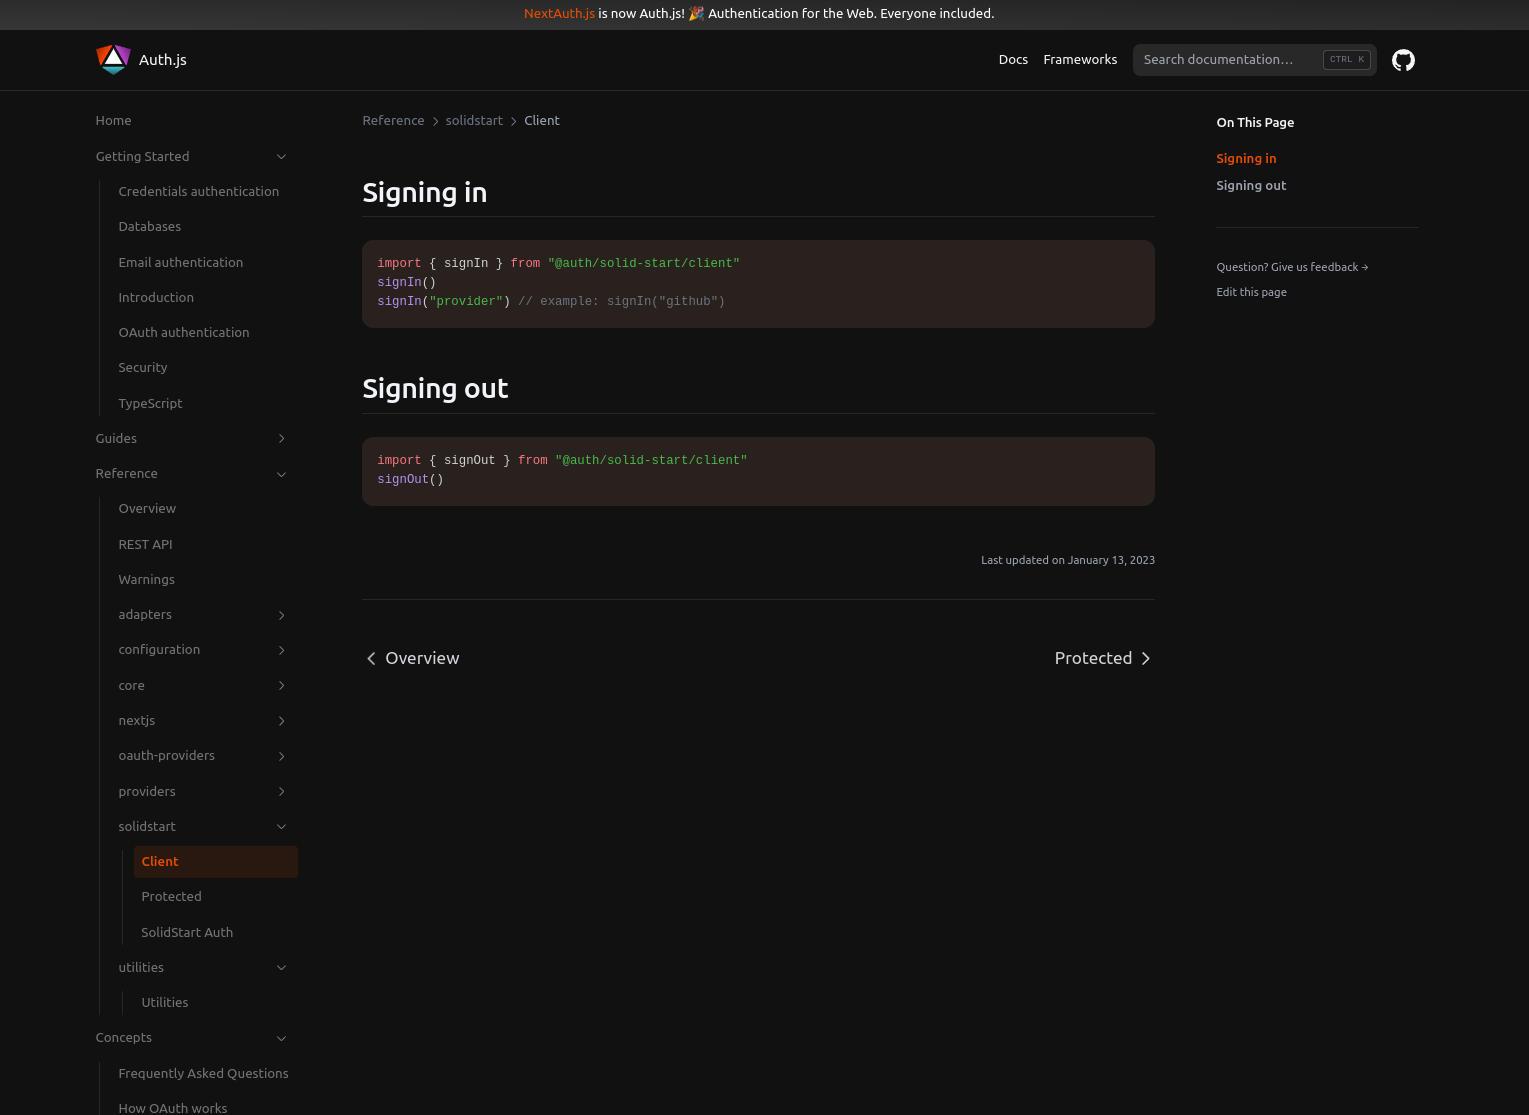
Task: Select Signing out in On This Page
Action: click(1251, 185)
